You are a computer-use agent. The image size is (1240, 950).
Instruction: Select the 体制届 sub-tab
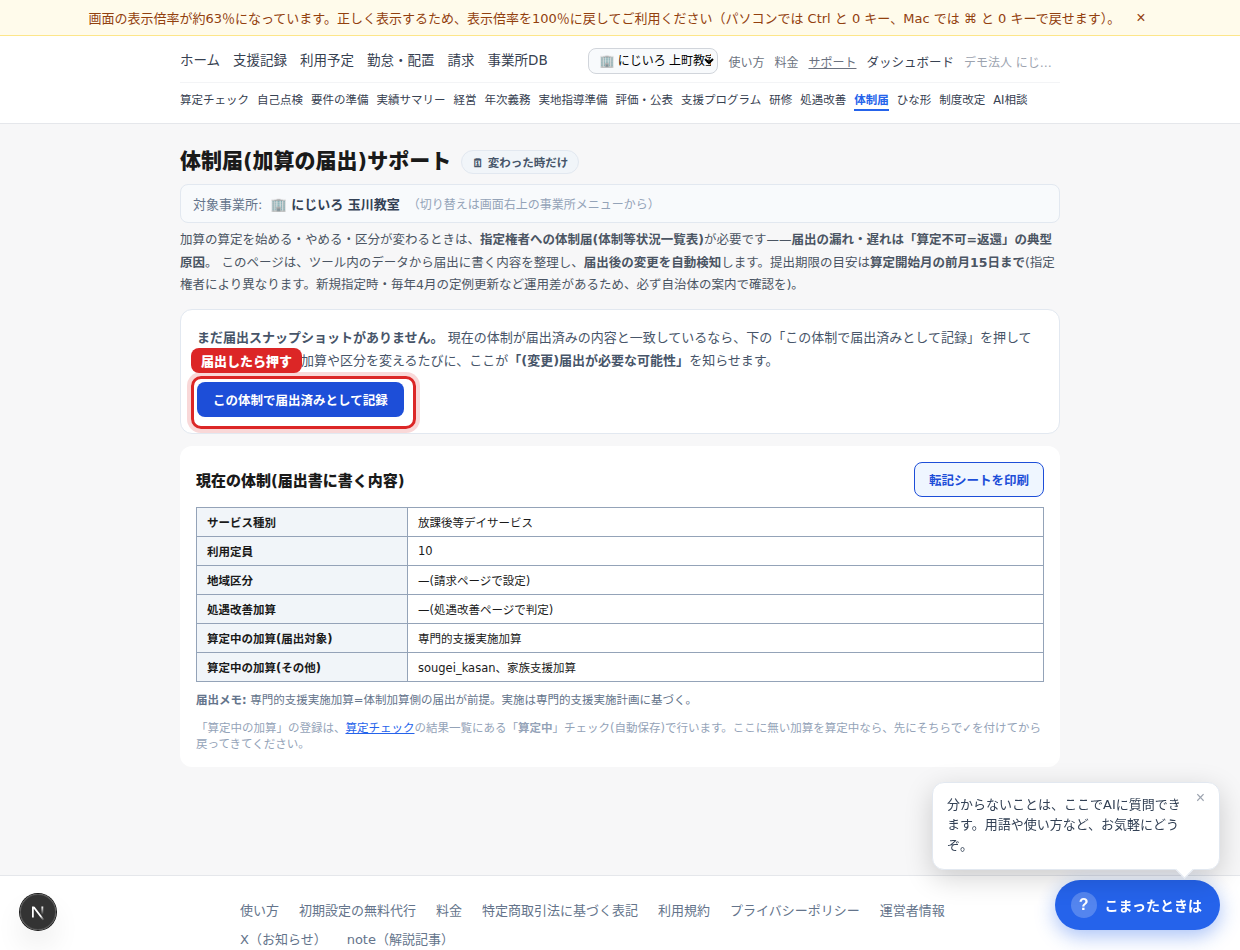tap(872, 100)
